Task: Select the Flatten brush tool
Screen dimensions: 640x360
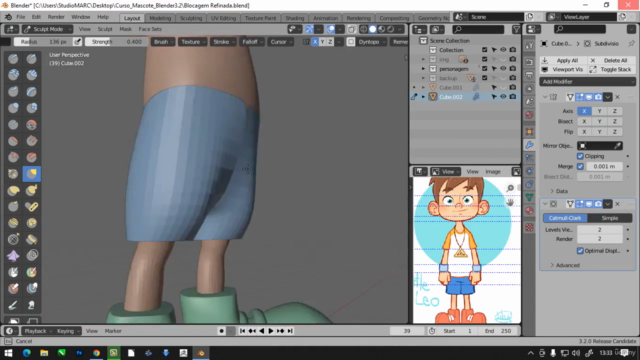Action: [13, 141]
